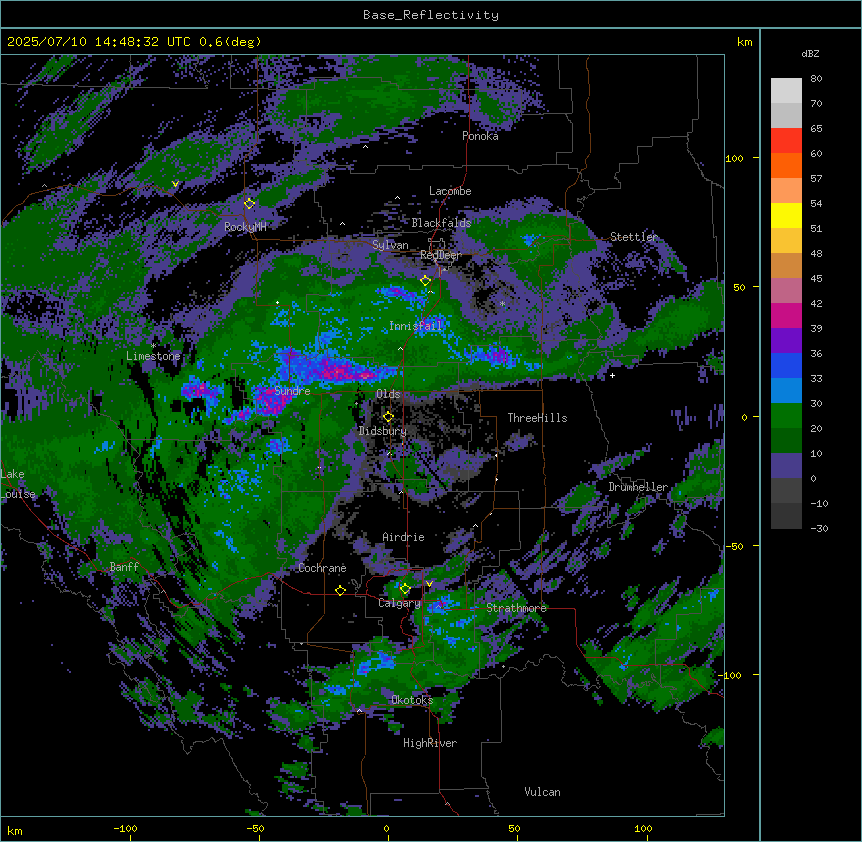
Task: Select the Olds town label
Action: [388, 394]
